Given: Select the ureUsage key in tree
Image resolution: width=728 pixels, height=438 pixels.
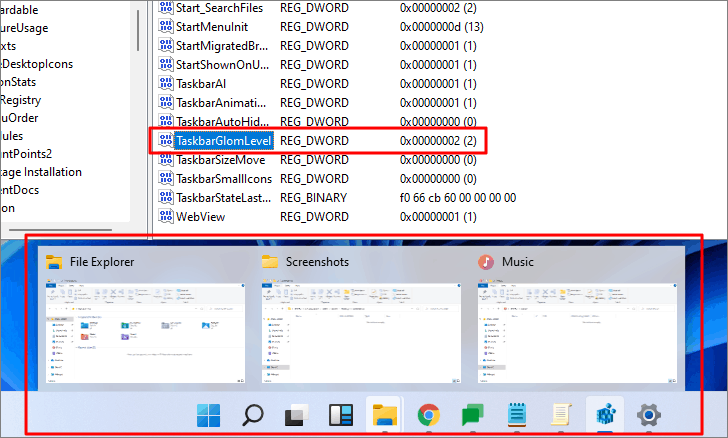Looking at the screenshot, I should pos(24,28).
